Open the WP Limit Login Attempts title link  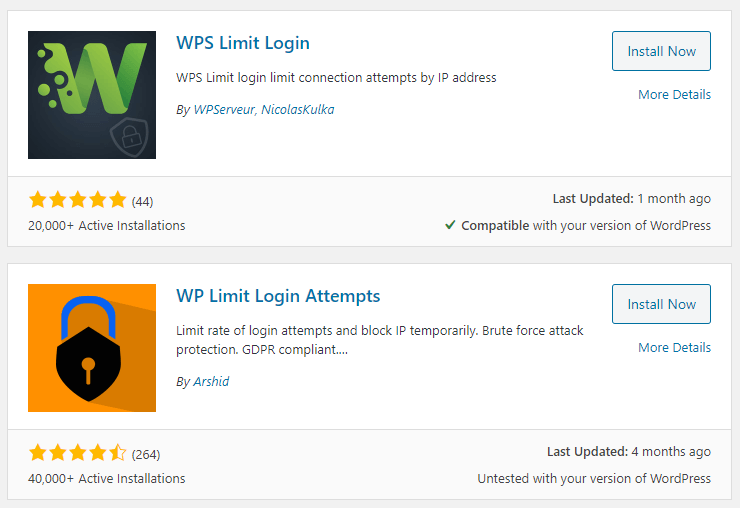click(278, 296)
